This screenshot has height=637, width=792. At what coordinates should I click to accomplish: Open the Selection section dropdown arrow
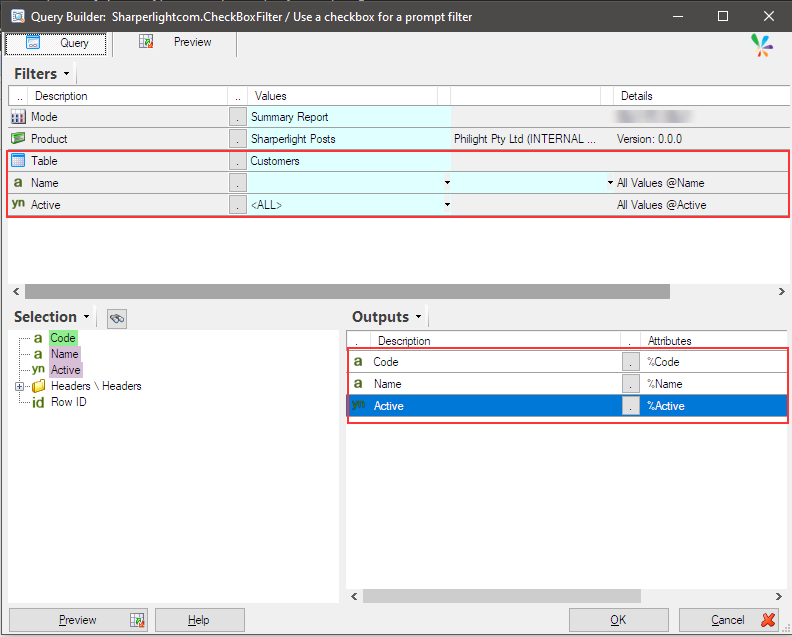(x=86, y=317)
